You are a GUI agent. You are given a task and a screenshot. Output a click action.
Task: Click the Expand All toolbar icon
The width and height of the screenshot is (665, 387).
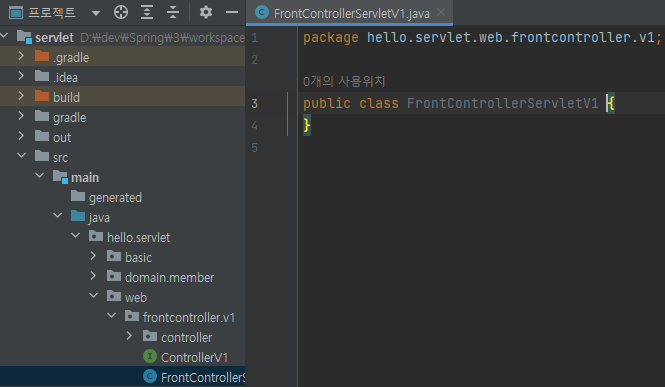tap(147, 12)
